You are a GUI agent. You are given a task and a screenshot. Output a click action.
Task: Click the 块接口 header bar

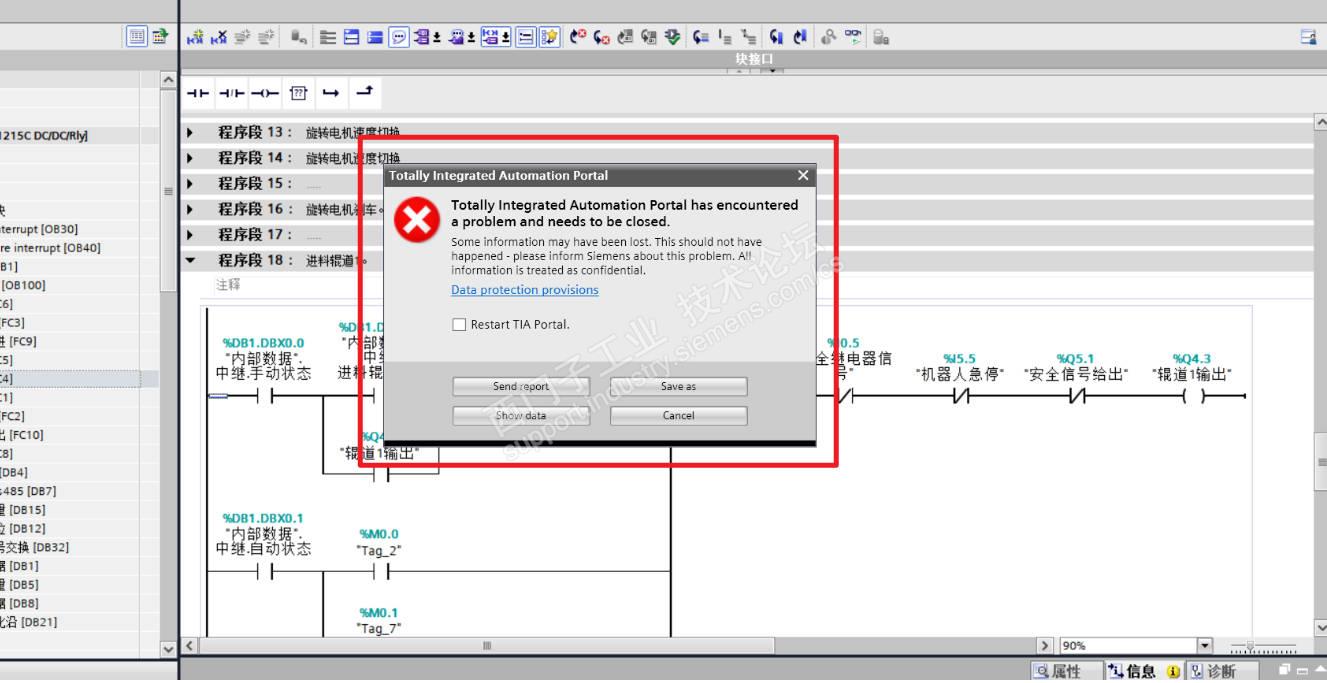tap(754, 59)
